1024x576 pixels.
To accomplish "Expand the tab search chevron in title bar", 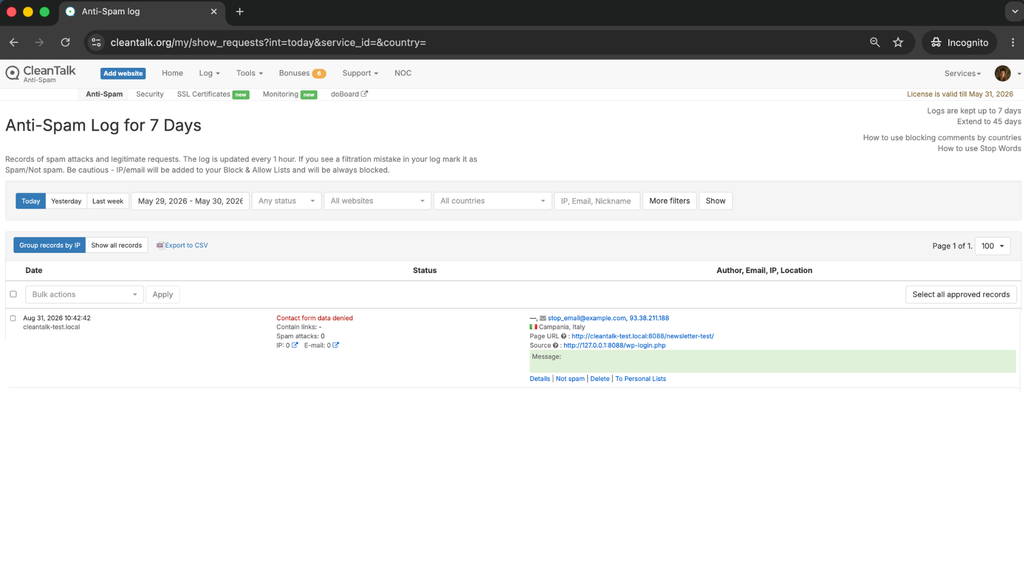I will tap(1014, 12).
